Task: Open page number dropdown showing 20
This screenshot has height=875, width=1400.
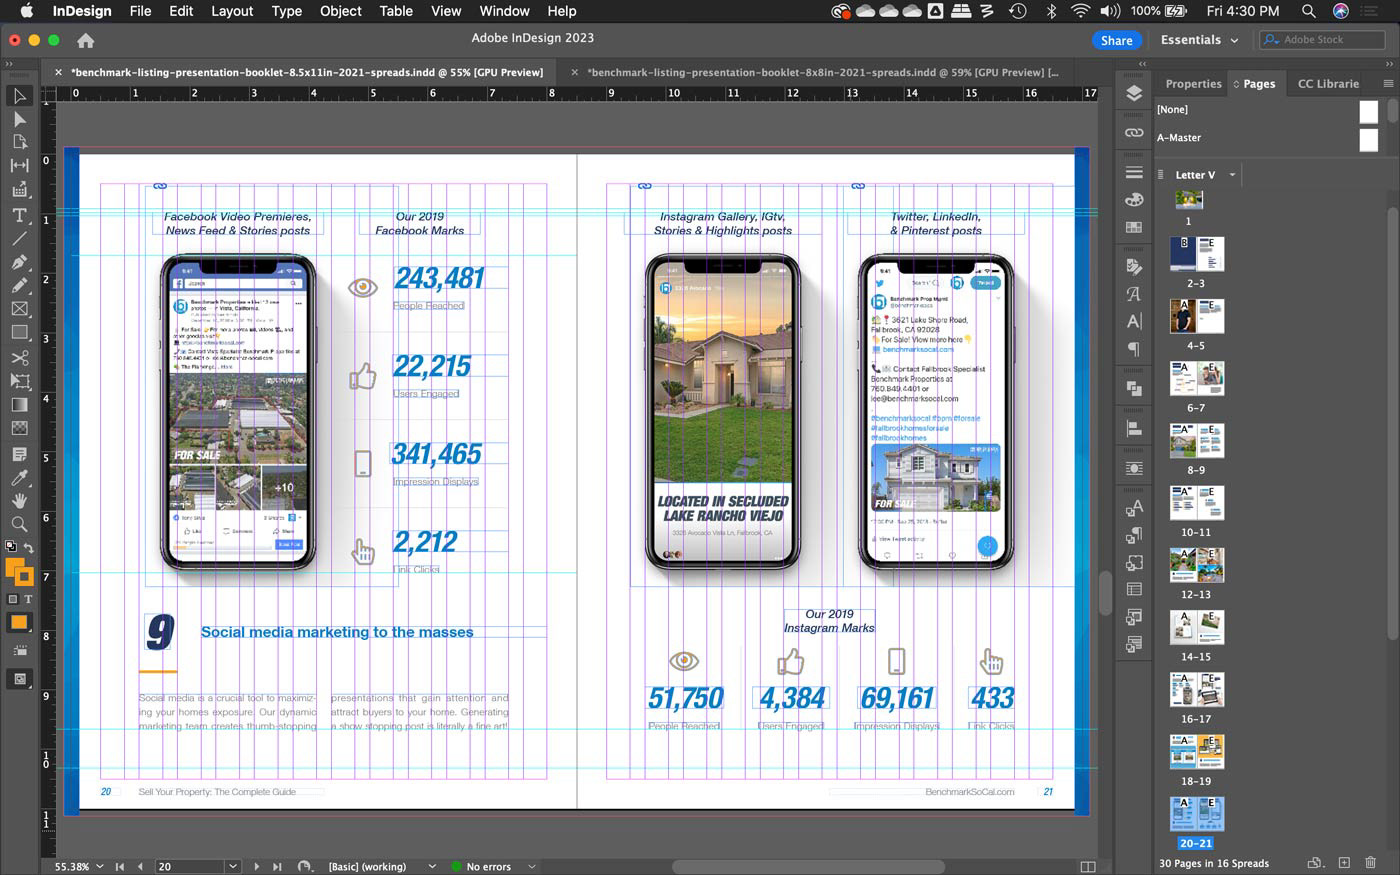Action: pos(233,866)
